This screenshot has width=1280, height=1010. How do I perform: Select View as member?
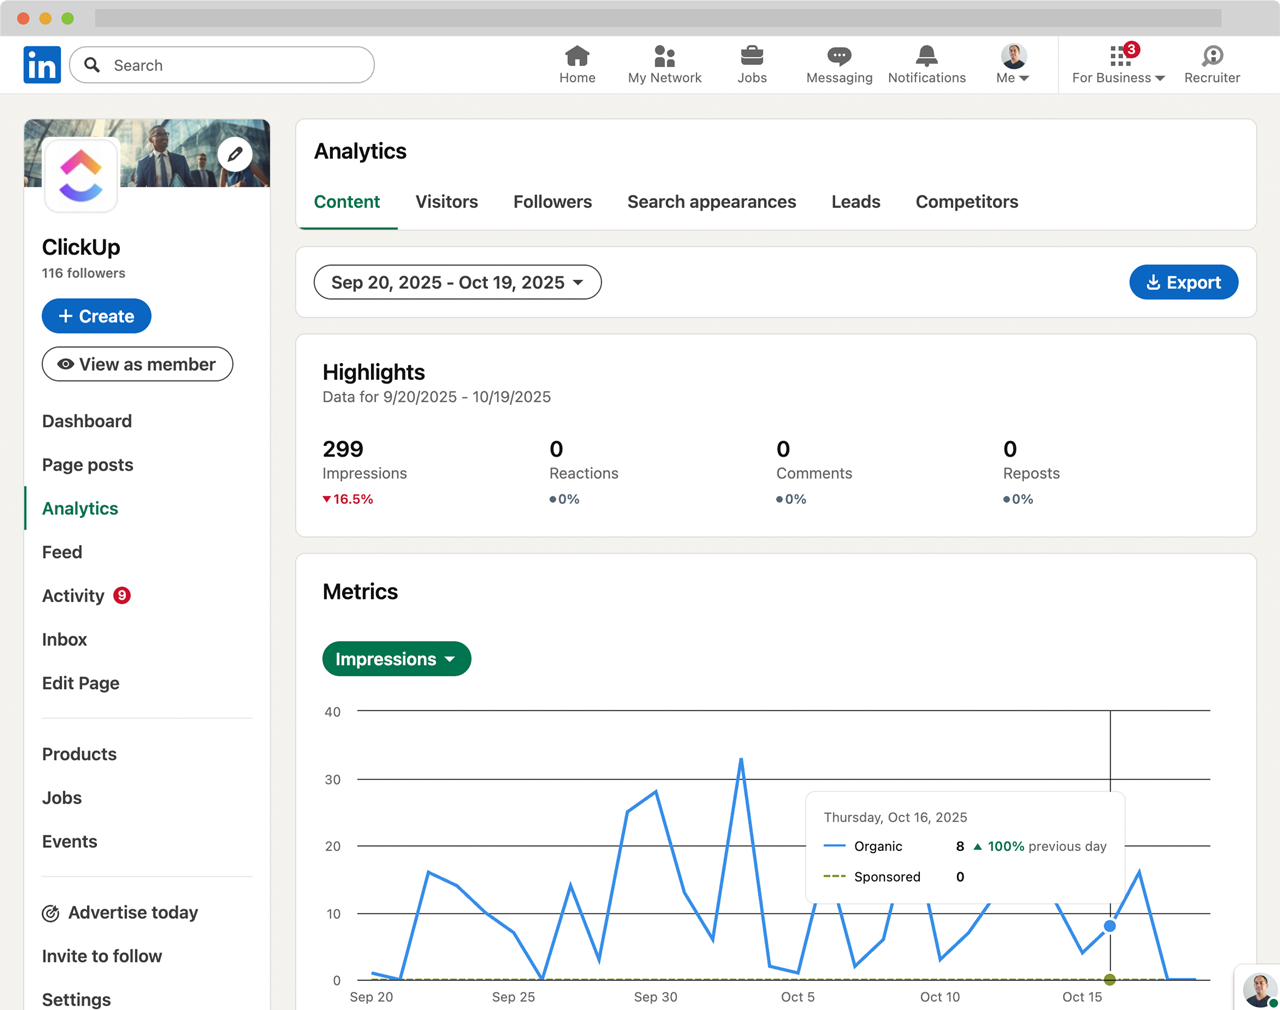[137, 364]
